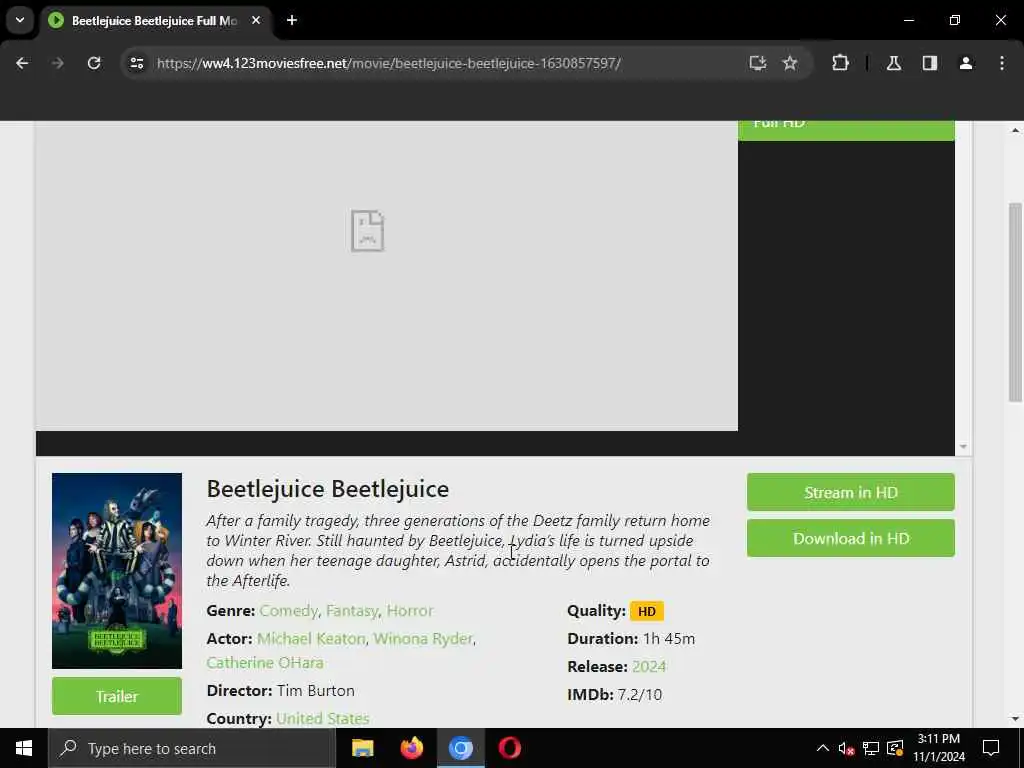Open the Horror genre link
The width and height of the screenshot is (1024, 768).
point(409,611)
